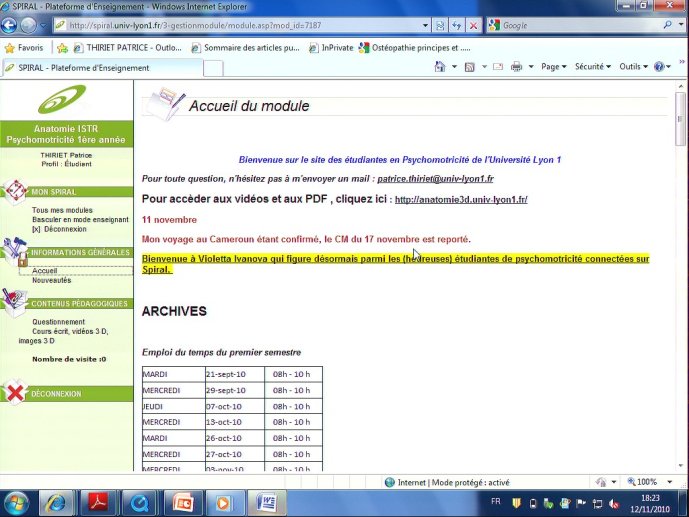Click the patrice.thiriet@univ-lyon1.fr mail link

coord(435,179)
